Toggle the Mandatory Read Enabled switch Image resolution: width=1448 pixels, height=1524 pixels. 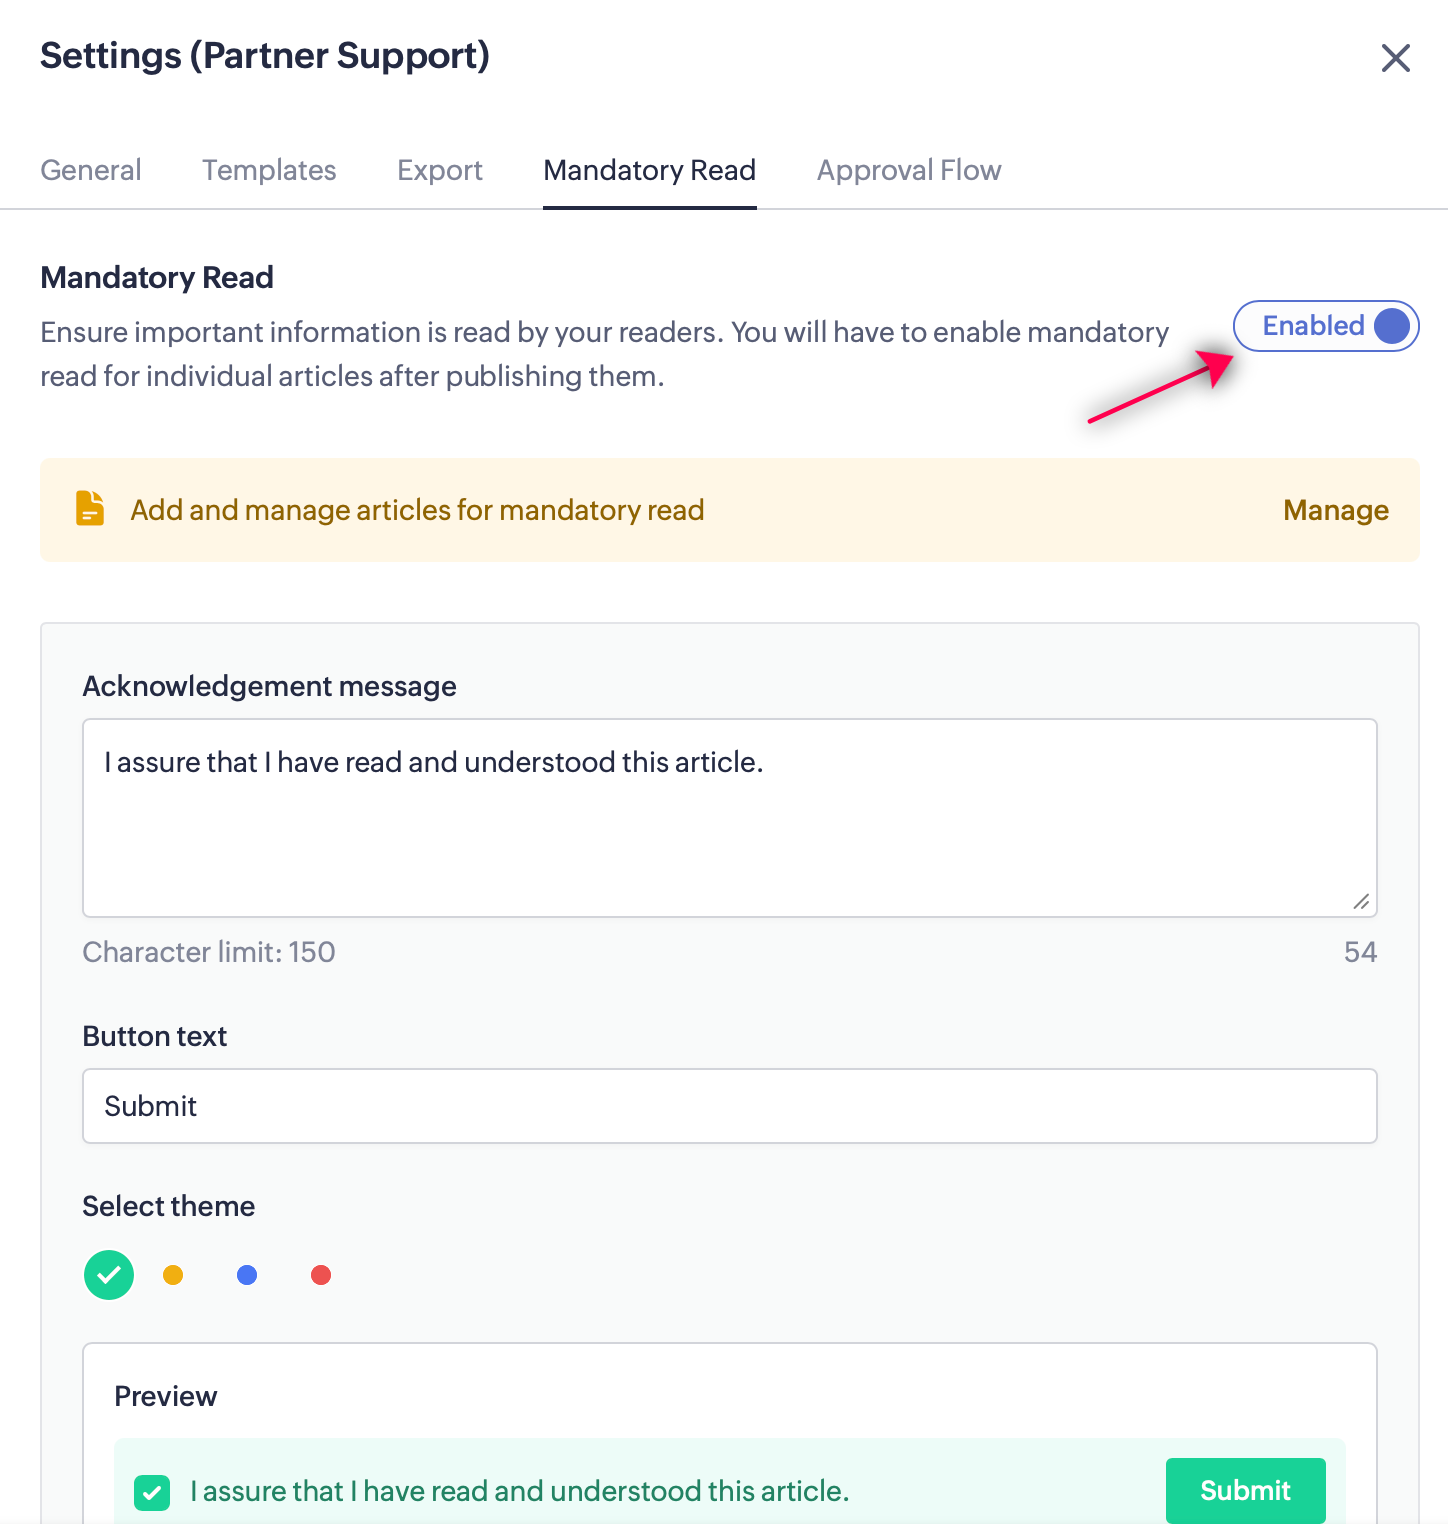[1326, 326]
